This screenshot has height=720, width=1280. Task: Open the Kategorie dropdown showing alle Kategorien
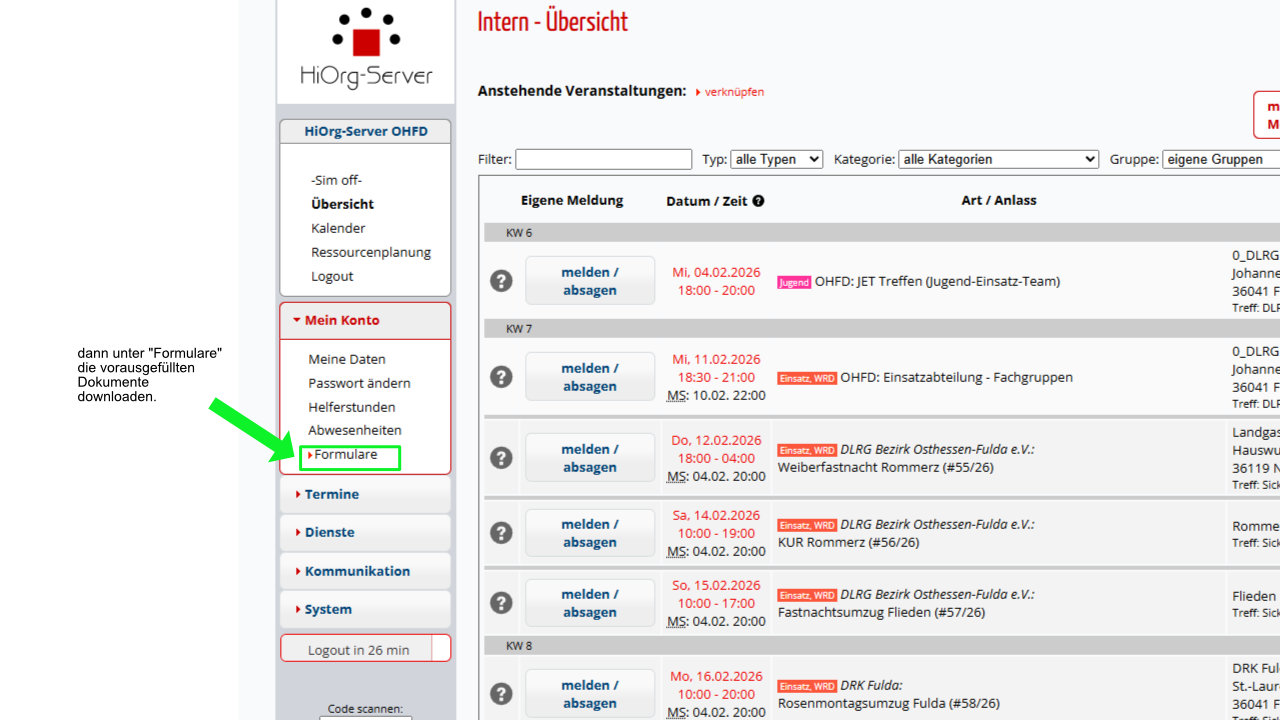pyautogui.click(x=998, y=159)
